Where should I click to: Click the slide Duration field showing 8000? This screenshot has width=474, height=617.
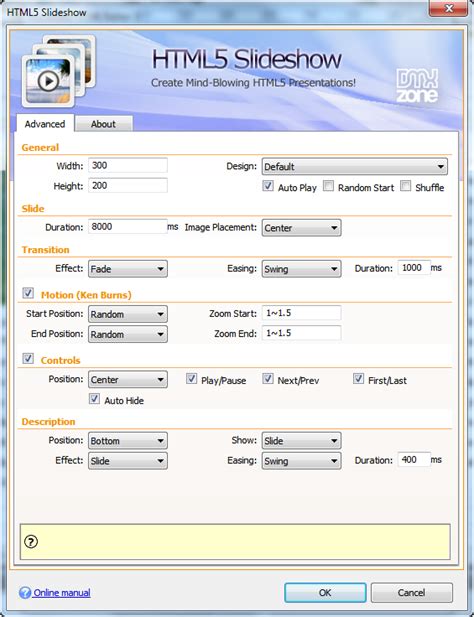pos(128,227)
